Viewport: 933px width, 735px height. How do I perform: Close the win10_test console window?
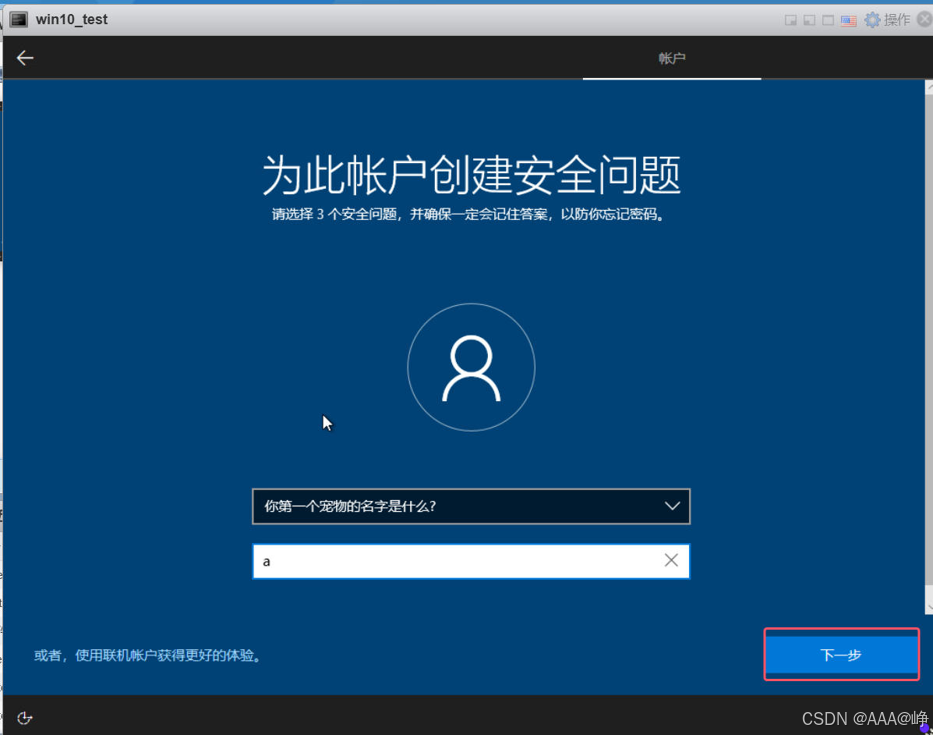point(925,20)
